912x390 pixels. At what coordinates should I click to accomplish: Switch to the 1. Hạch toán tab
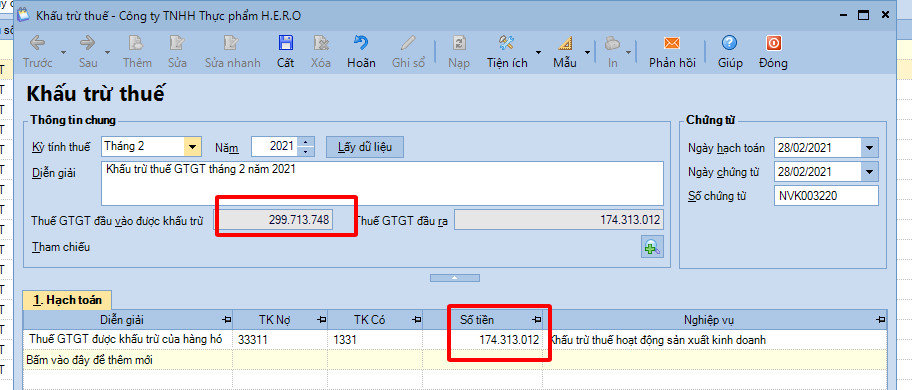(x=67, y=300)
